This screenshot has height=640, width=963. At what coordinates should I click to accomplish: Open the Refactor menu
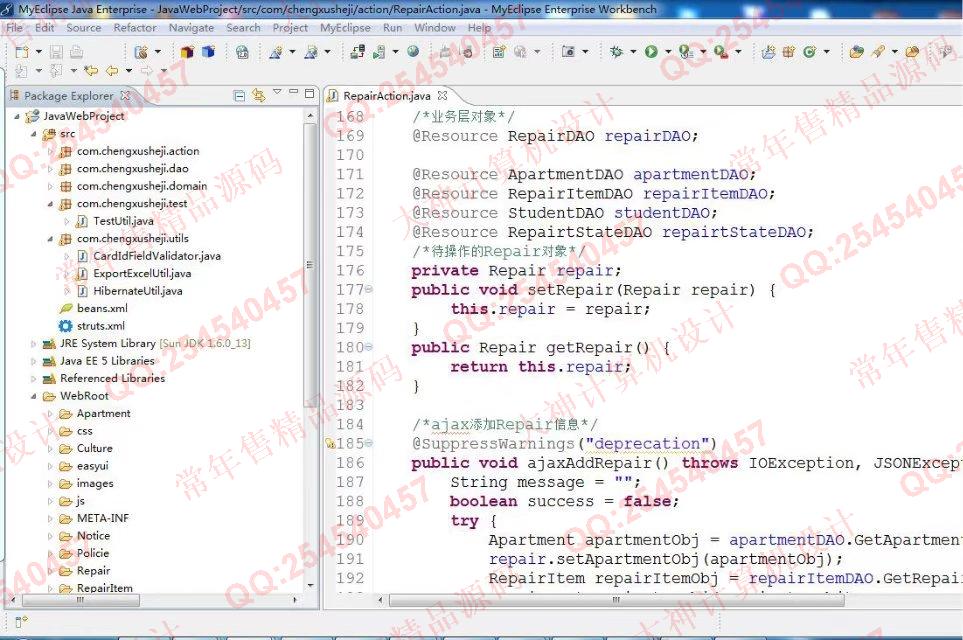[135, 28]
